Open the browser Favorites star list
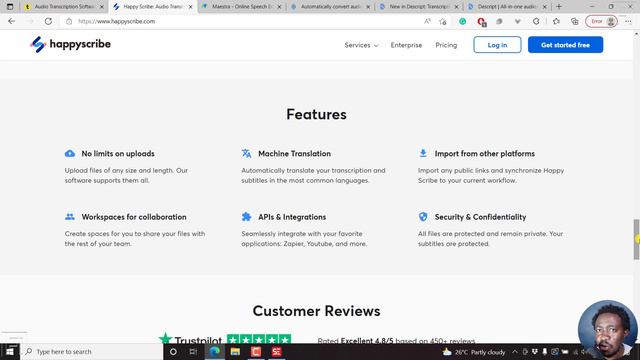Screen dimensions: 640x360 click(x=556, y=21)
